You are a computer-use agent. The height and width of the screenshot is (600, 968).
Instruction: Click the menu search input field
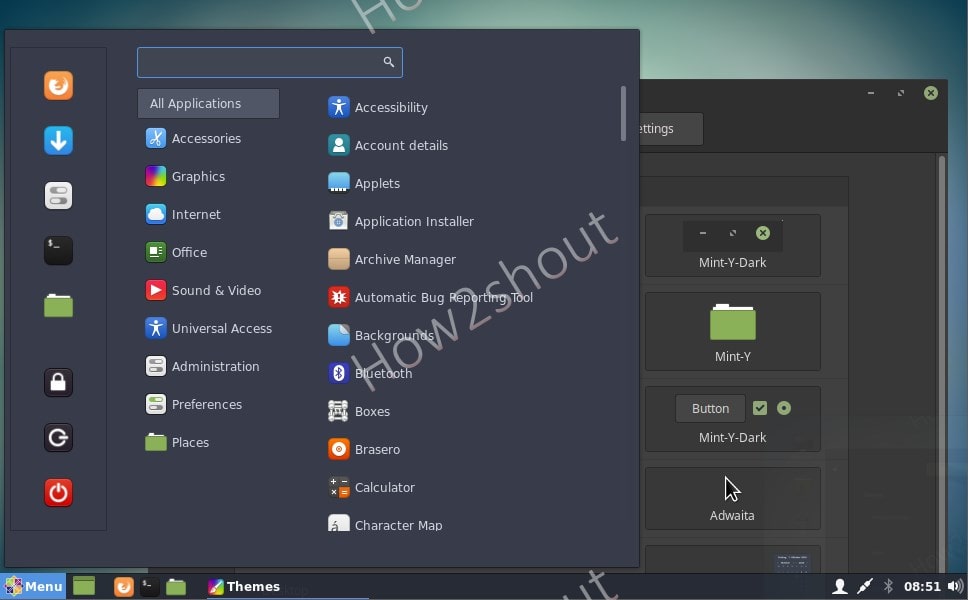coord(270,62)
